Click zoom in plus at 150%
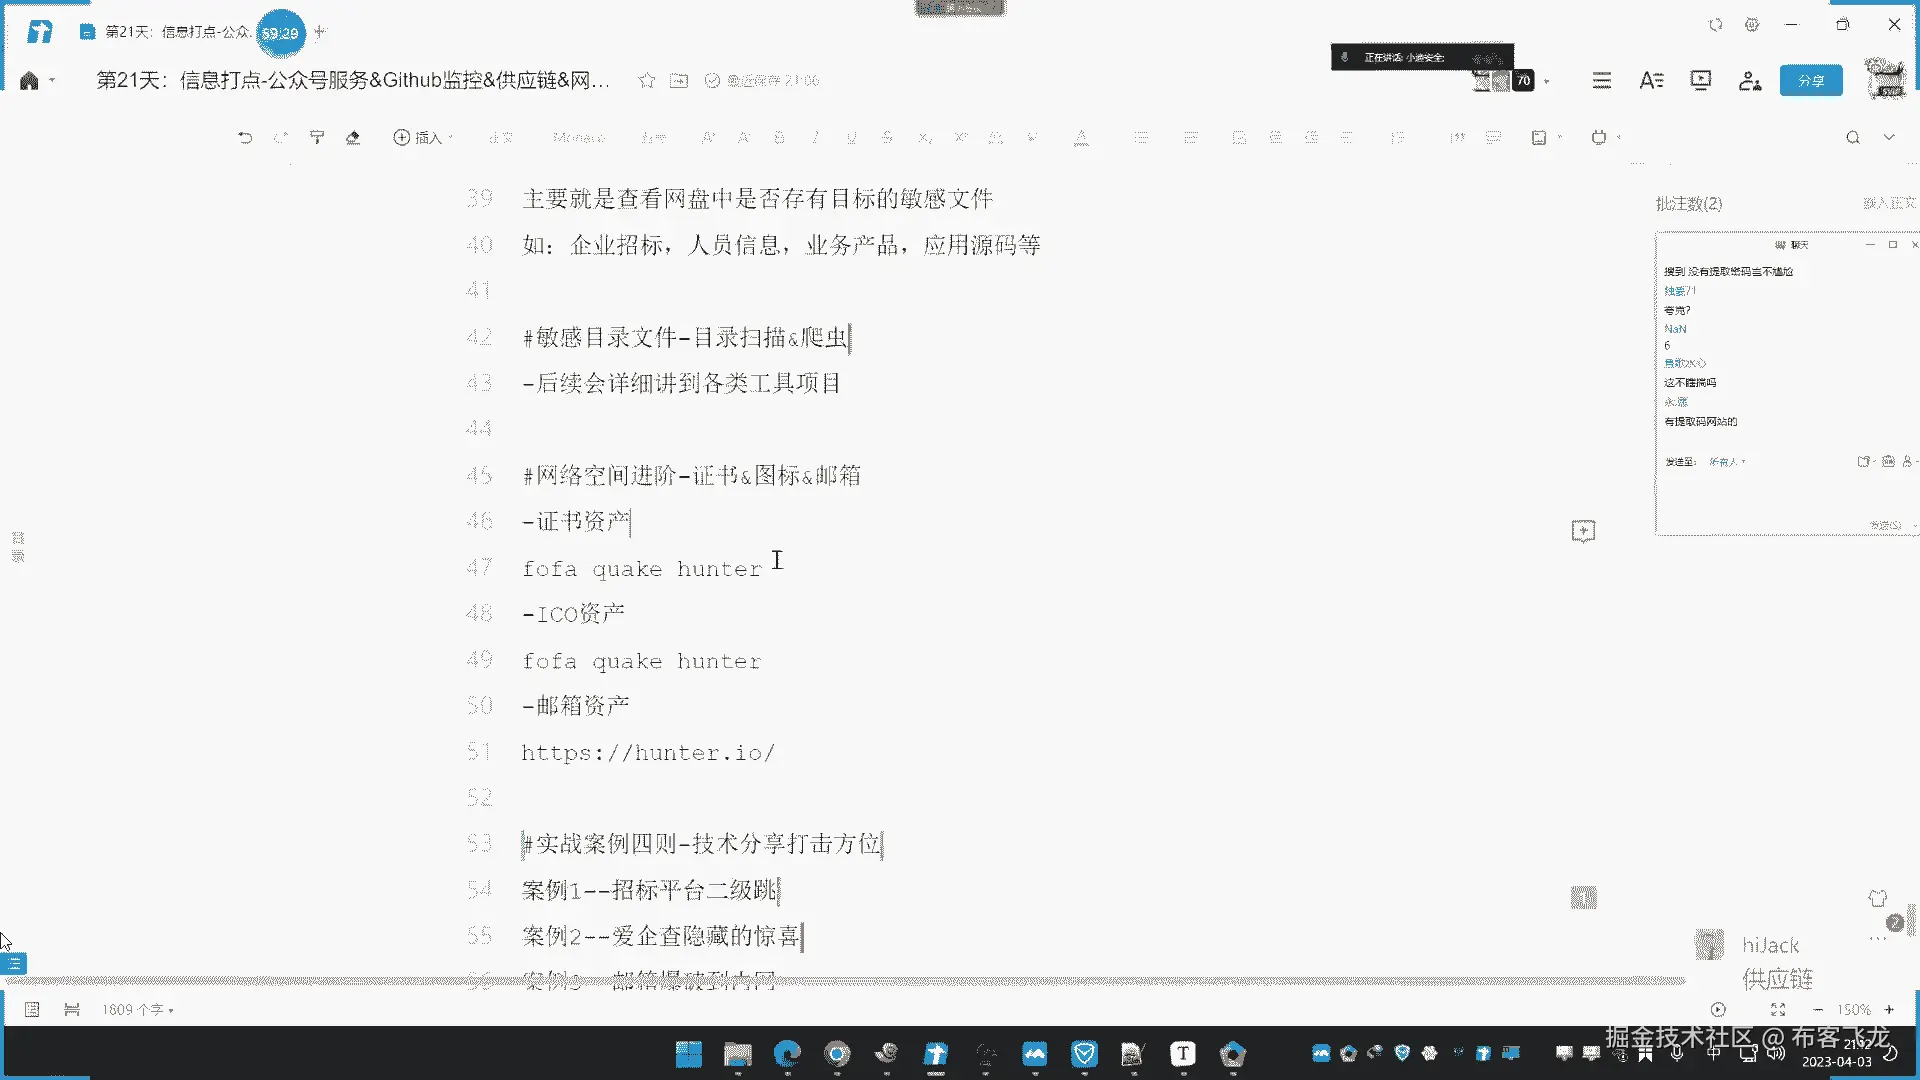Screen dimensions: 1920x1080 [x=1889, y=1010]
